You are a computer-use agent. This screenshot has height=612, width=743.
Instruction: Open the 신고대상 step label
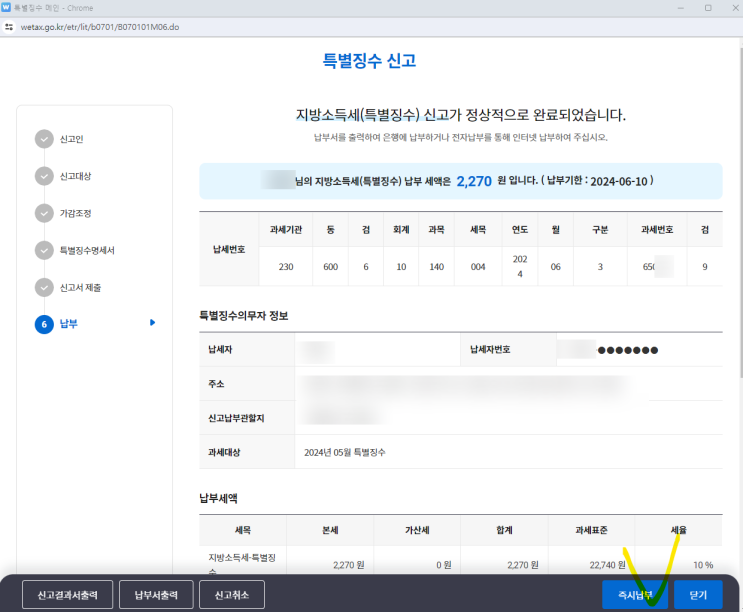75,176
